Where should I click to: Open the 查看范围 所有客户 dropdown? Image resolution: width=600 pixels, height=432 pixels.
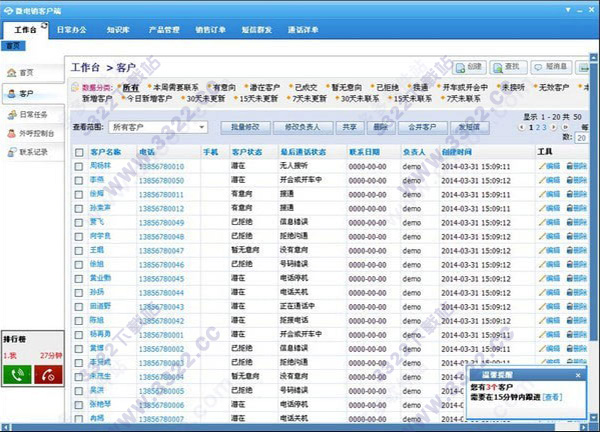[x=158, y=127]
